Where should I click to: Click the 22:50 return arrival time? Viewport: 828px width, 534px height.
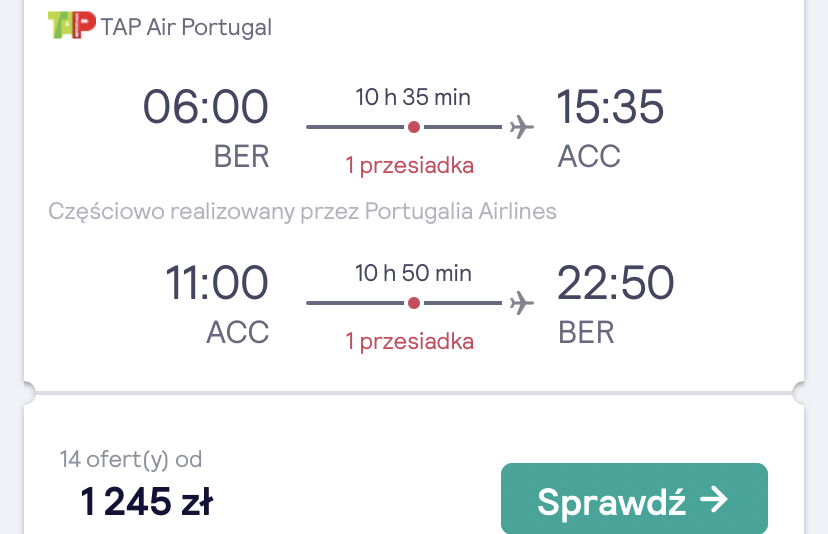[x=615, y=283]
